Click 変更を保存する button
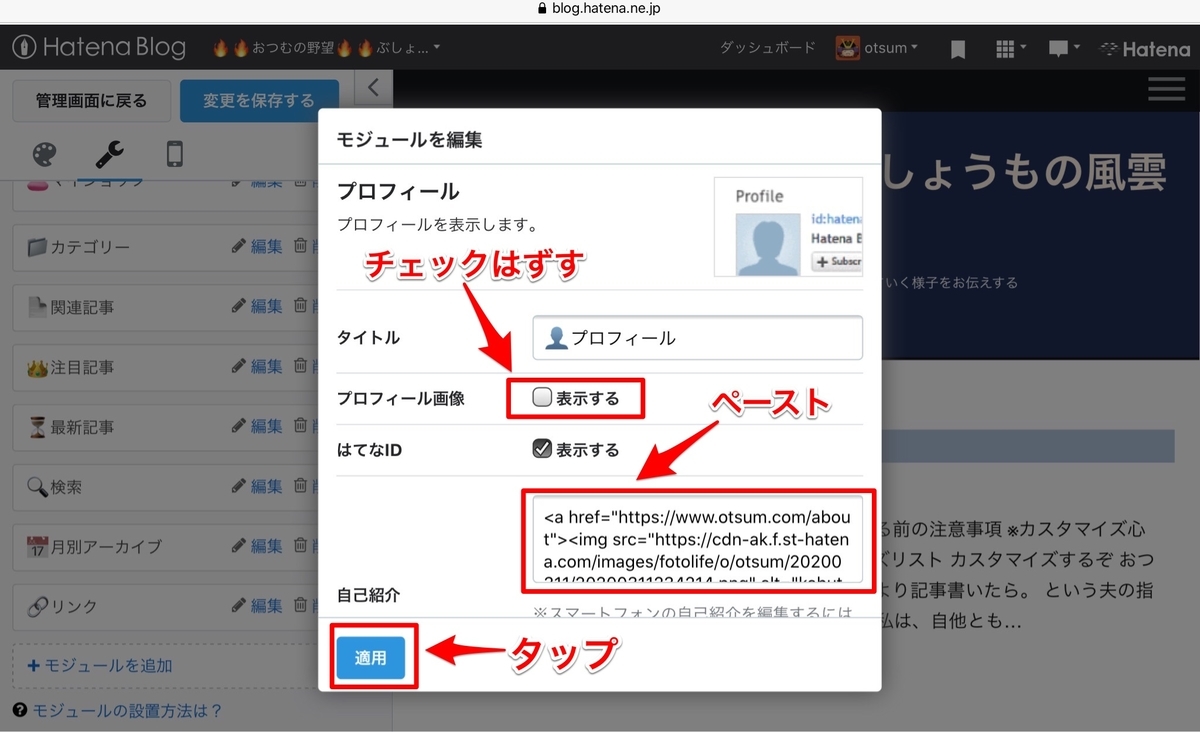Image resolution: width=1200 pixels, height=732 pixels. (259, 101)
